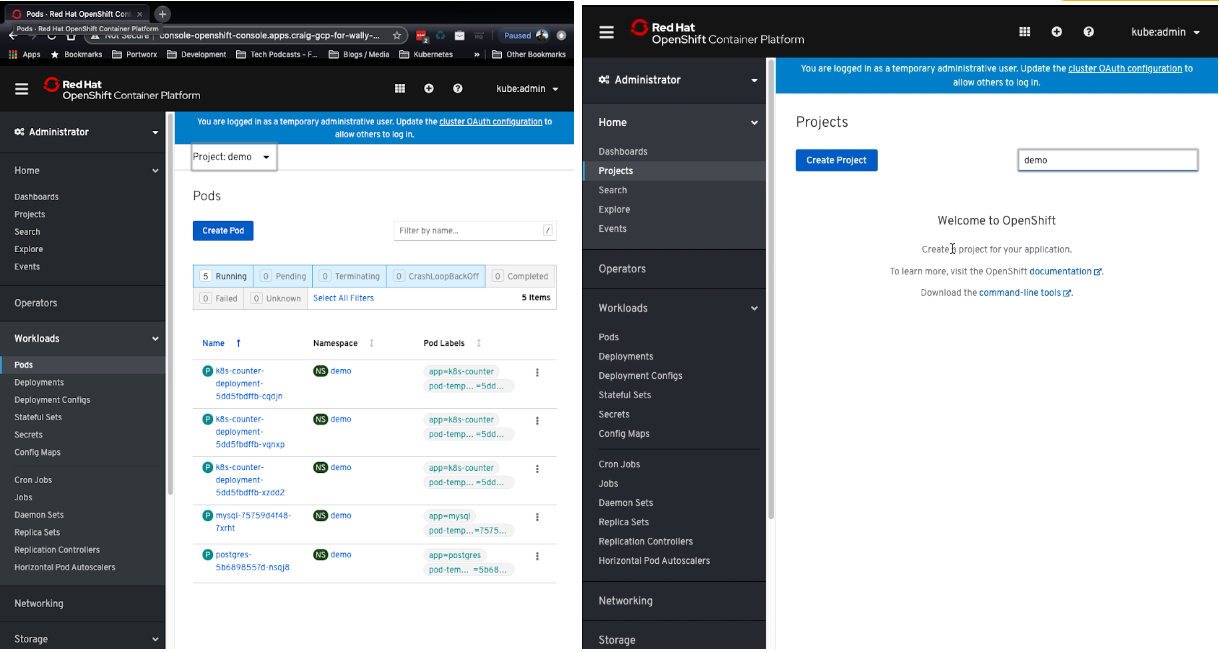The width and height of the screenshot is (1219, 652).
Task: Click the Filter by name input field
Action: 467,231
